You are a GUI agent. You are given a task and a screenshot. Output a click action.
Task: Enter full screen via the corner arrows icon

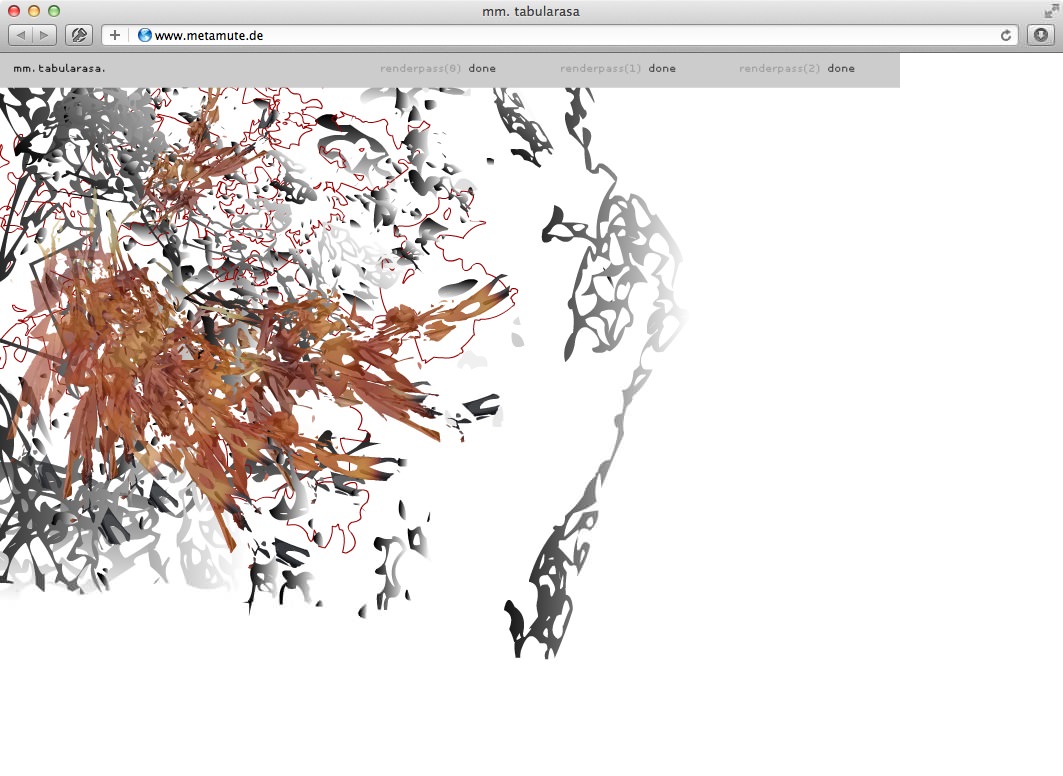[x=1050, y=11]
